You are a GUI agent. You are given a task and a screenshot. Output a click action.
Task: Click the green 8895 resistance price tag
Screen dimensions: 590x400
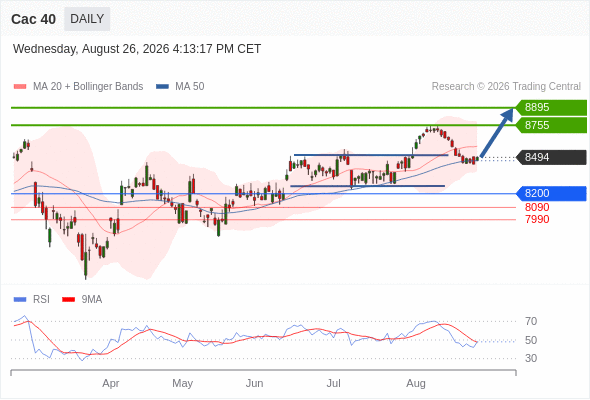point(550,107)
